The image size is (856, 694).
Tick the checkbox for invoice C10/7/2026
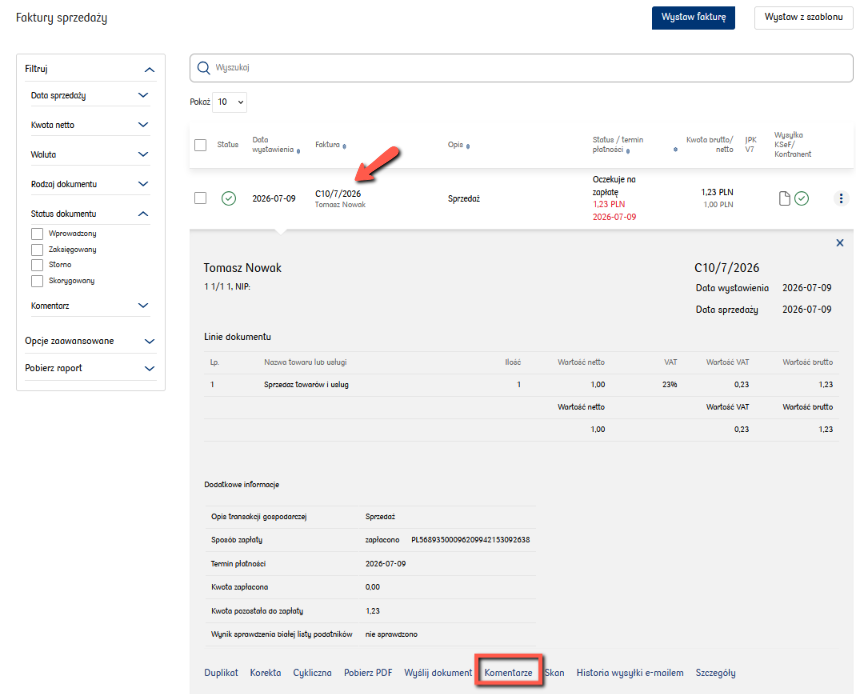point(200,198)
